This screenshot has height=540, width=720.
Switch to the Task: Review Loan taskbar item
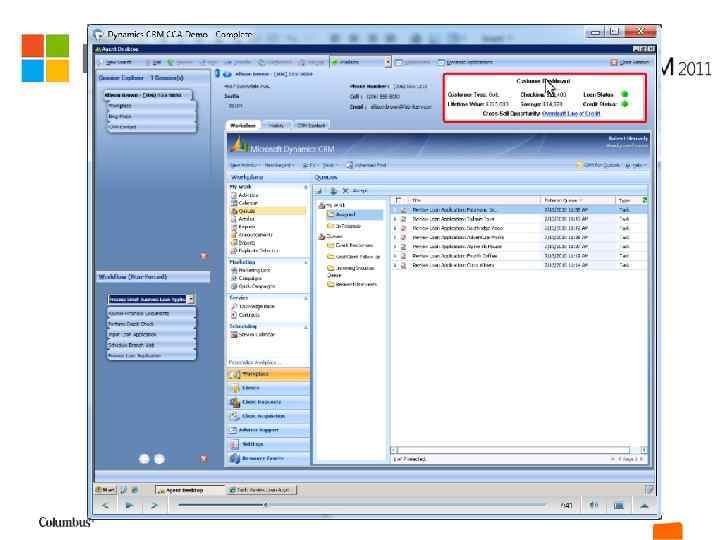(262, 490)
